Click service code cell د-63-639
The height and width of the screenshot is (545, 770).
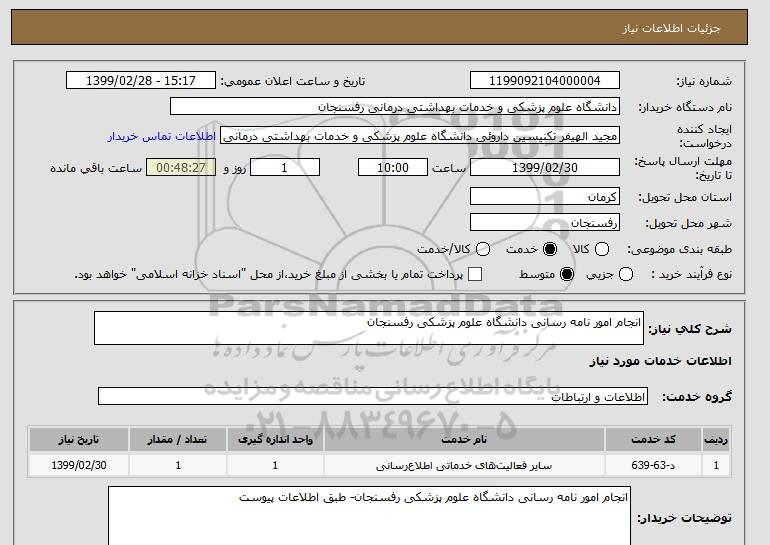[x=653, y=465]
